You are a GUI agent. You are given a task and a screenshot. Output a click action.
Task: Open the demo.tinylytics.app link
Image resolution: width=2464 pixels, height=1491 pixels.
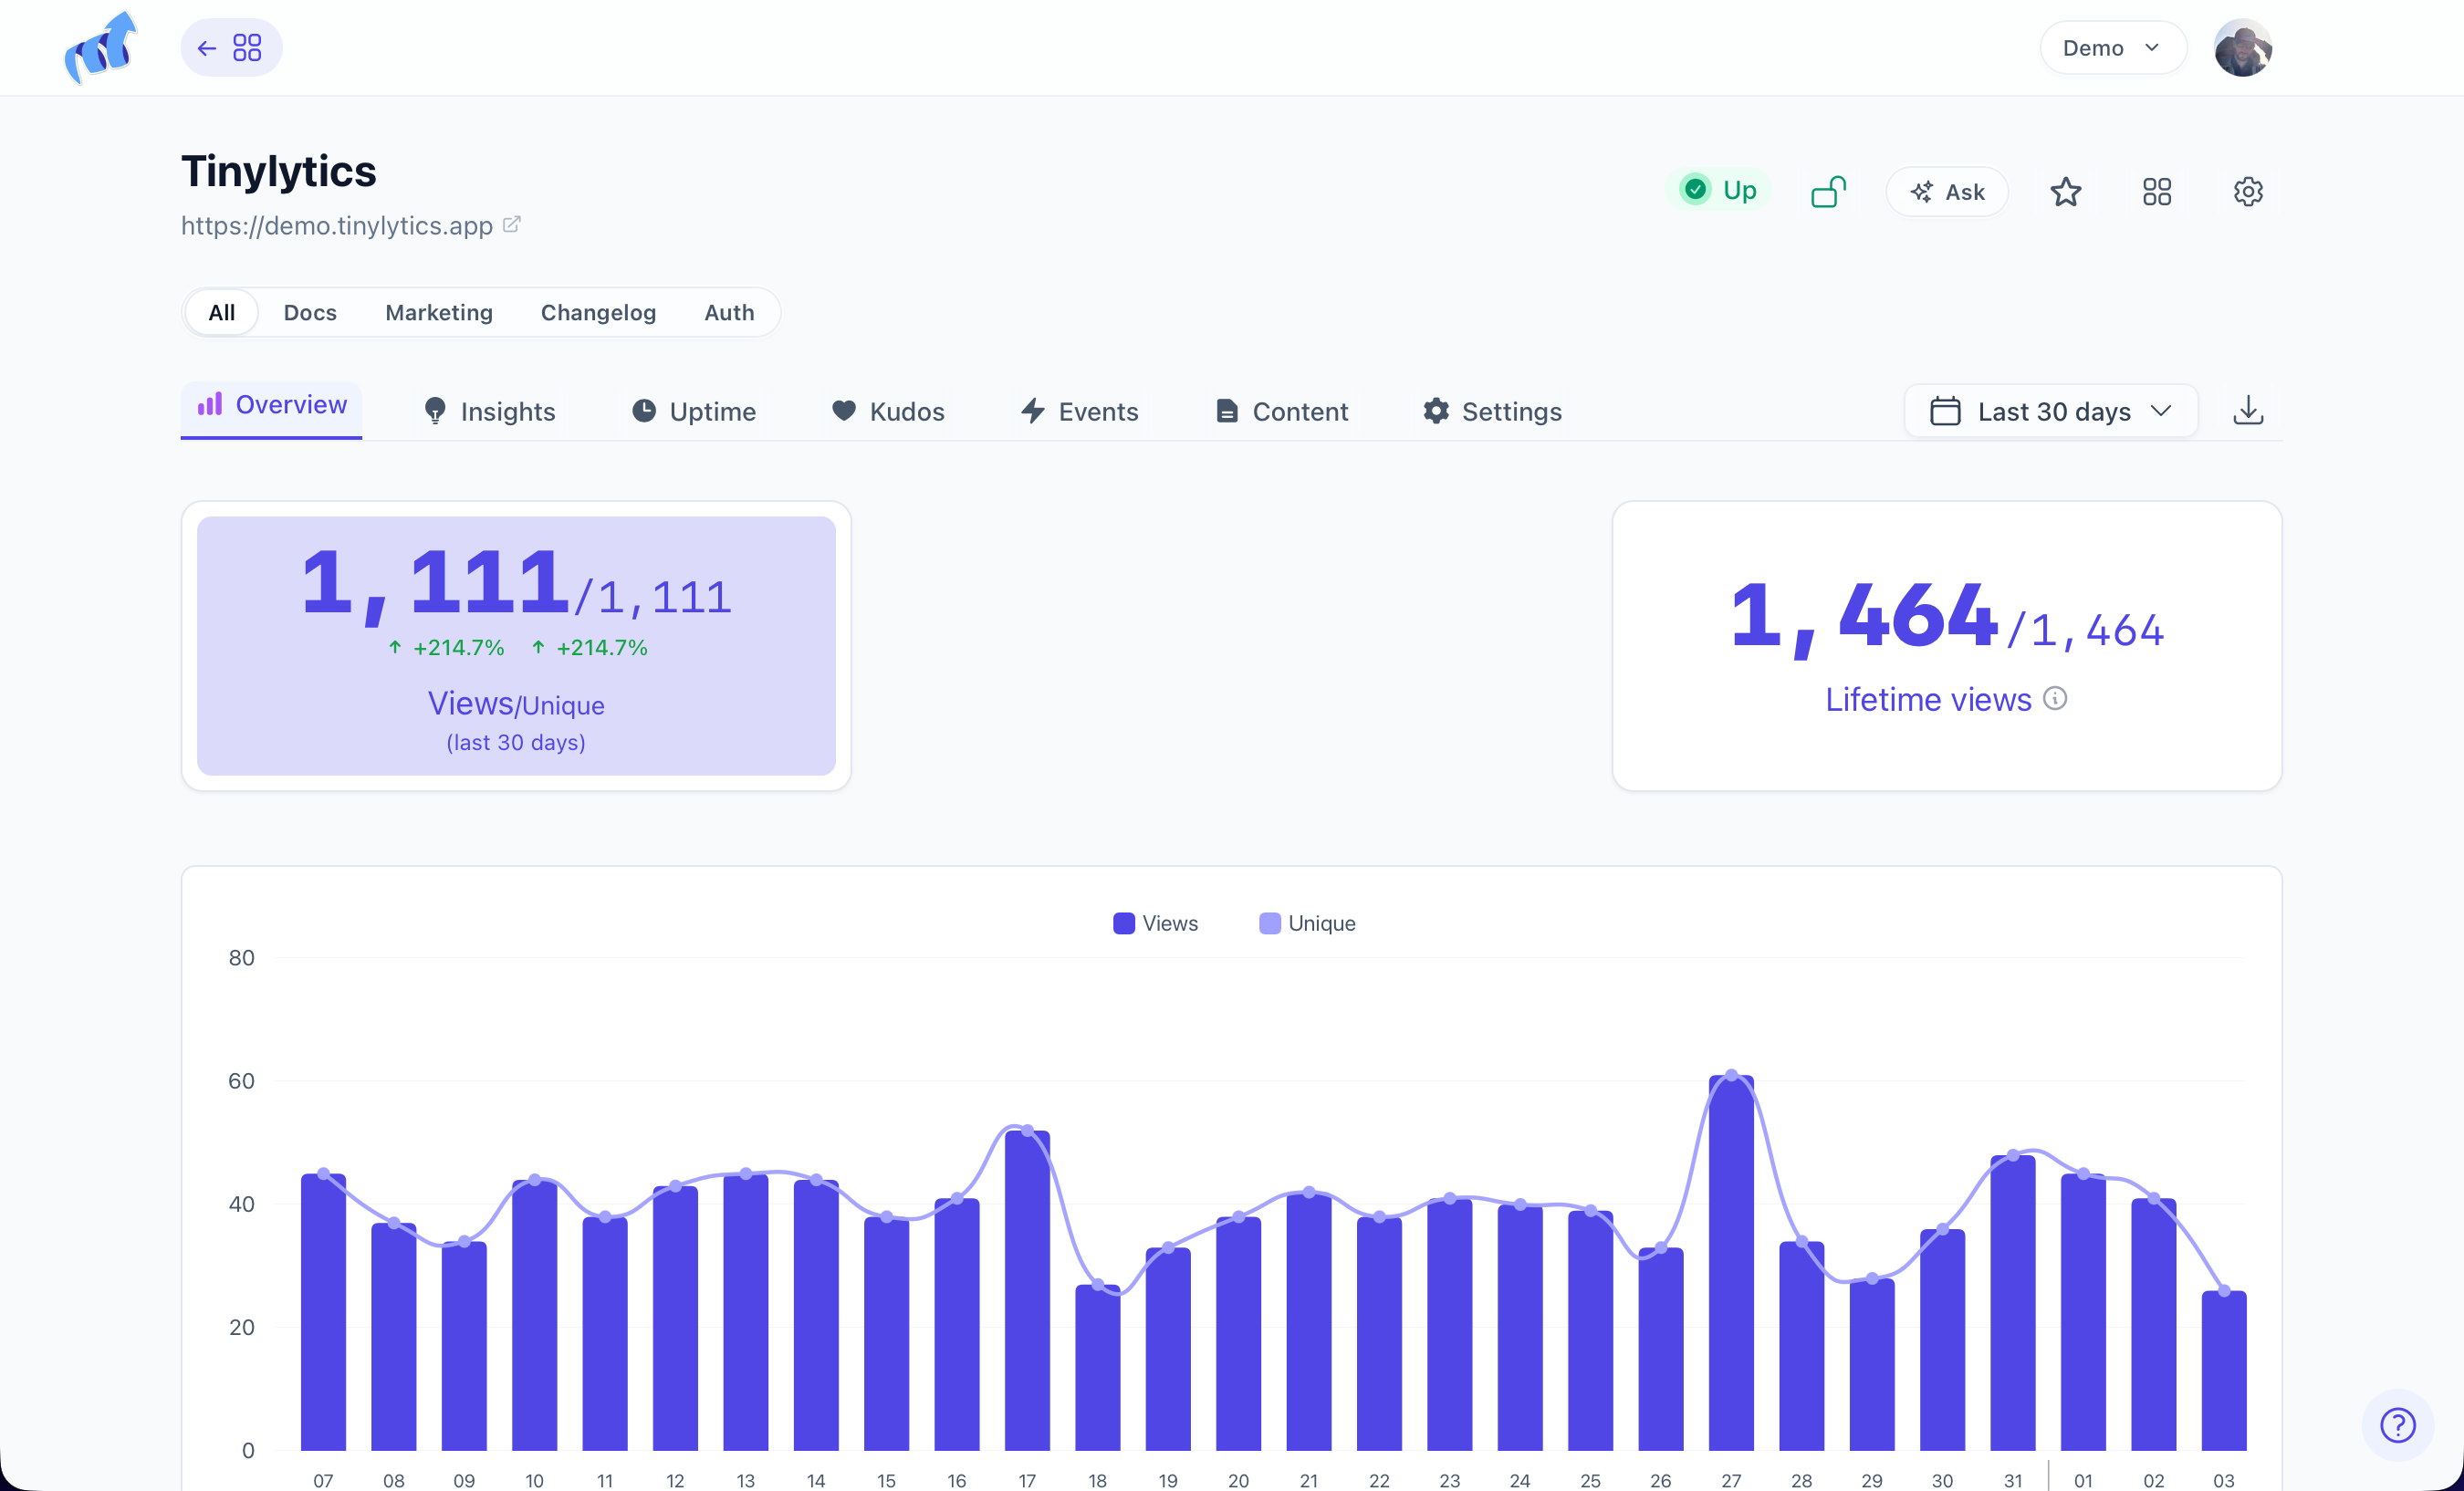336,226
